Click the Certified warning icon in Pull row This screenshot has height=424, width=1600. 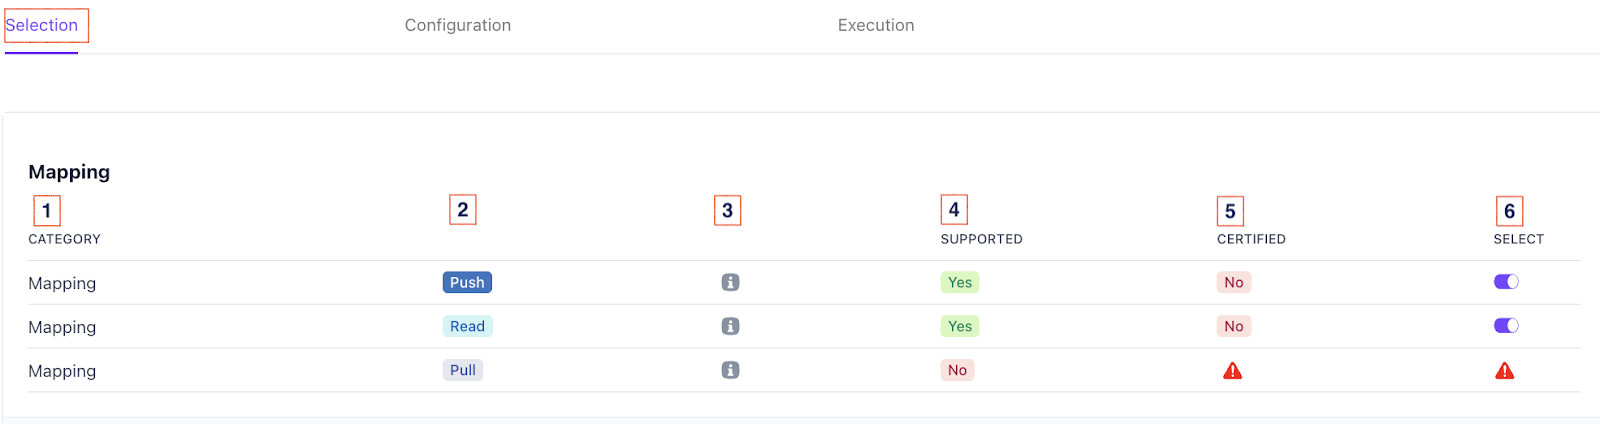tap(1232, 371)
